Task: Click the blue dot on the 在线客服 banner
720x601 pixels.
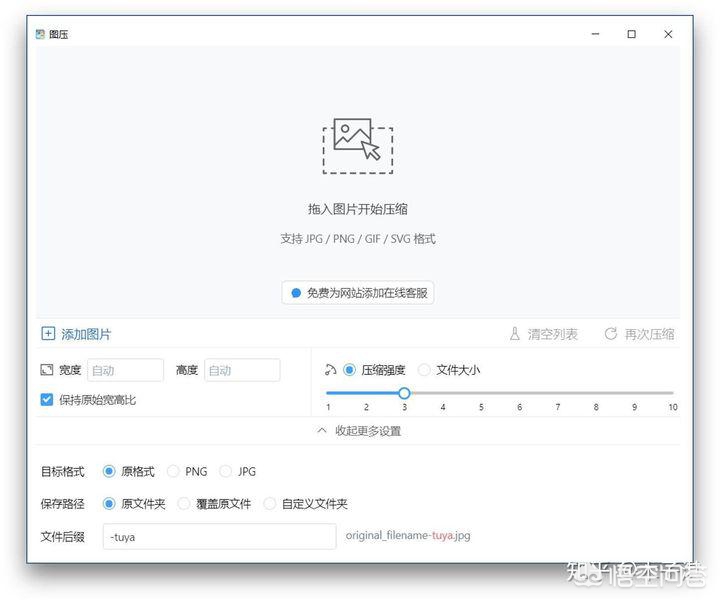Action: tap(295, 293)
